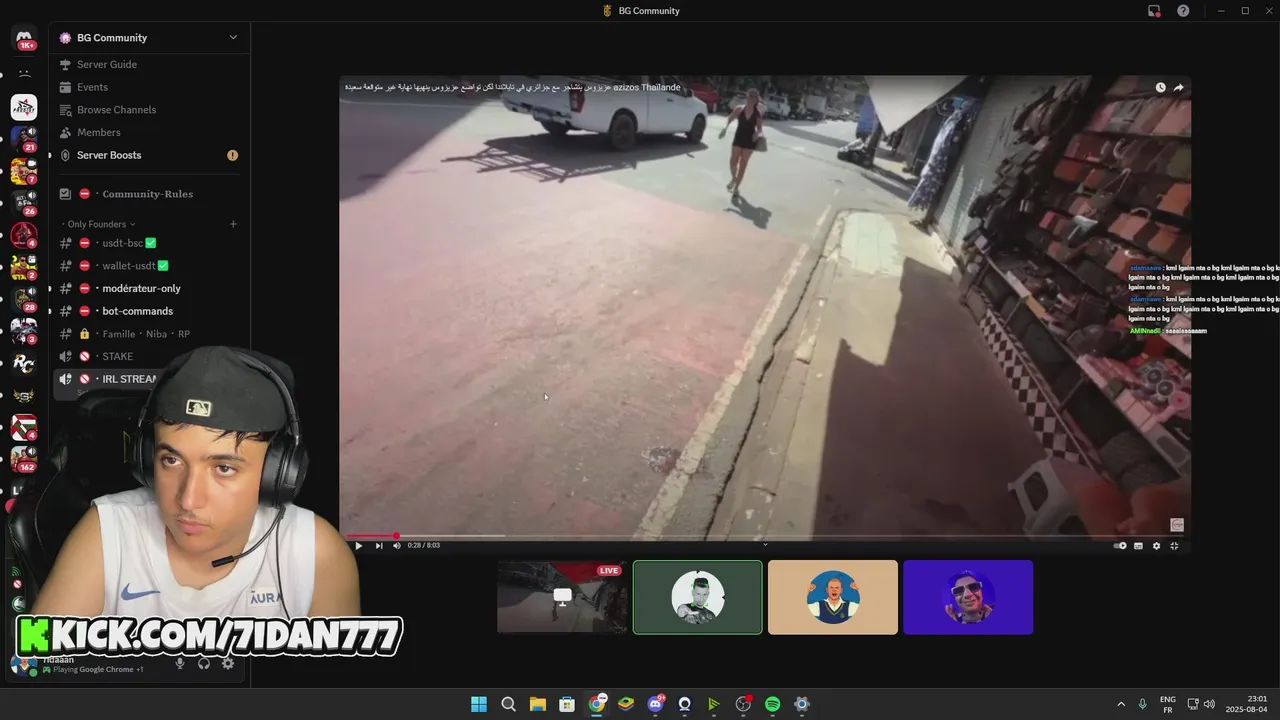1280x720 pixels.
Task: Open system volume from tray
Action: [x=1209, y=704]
